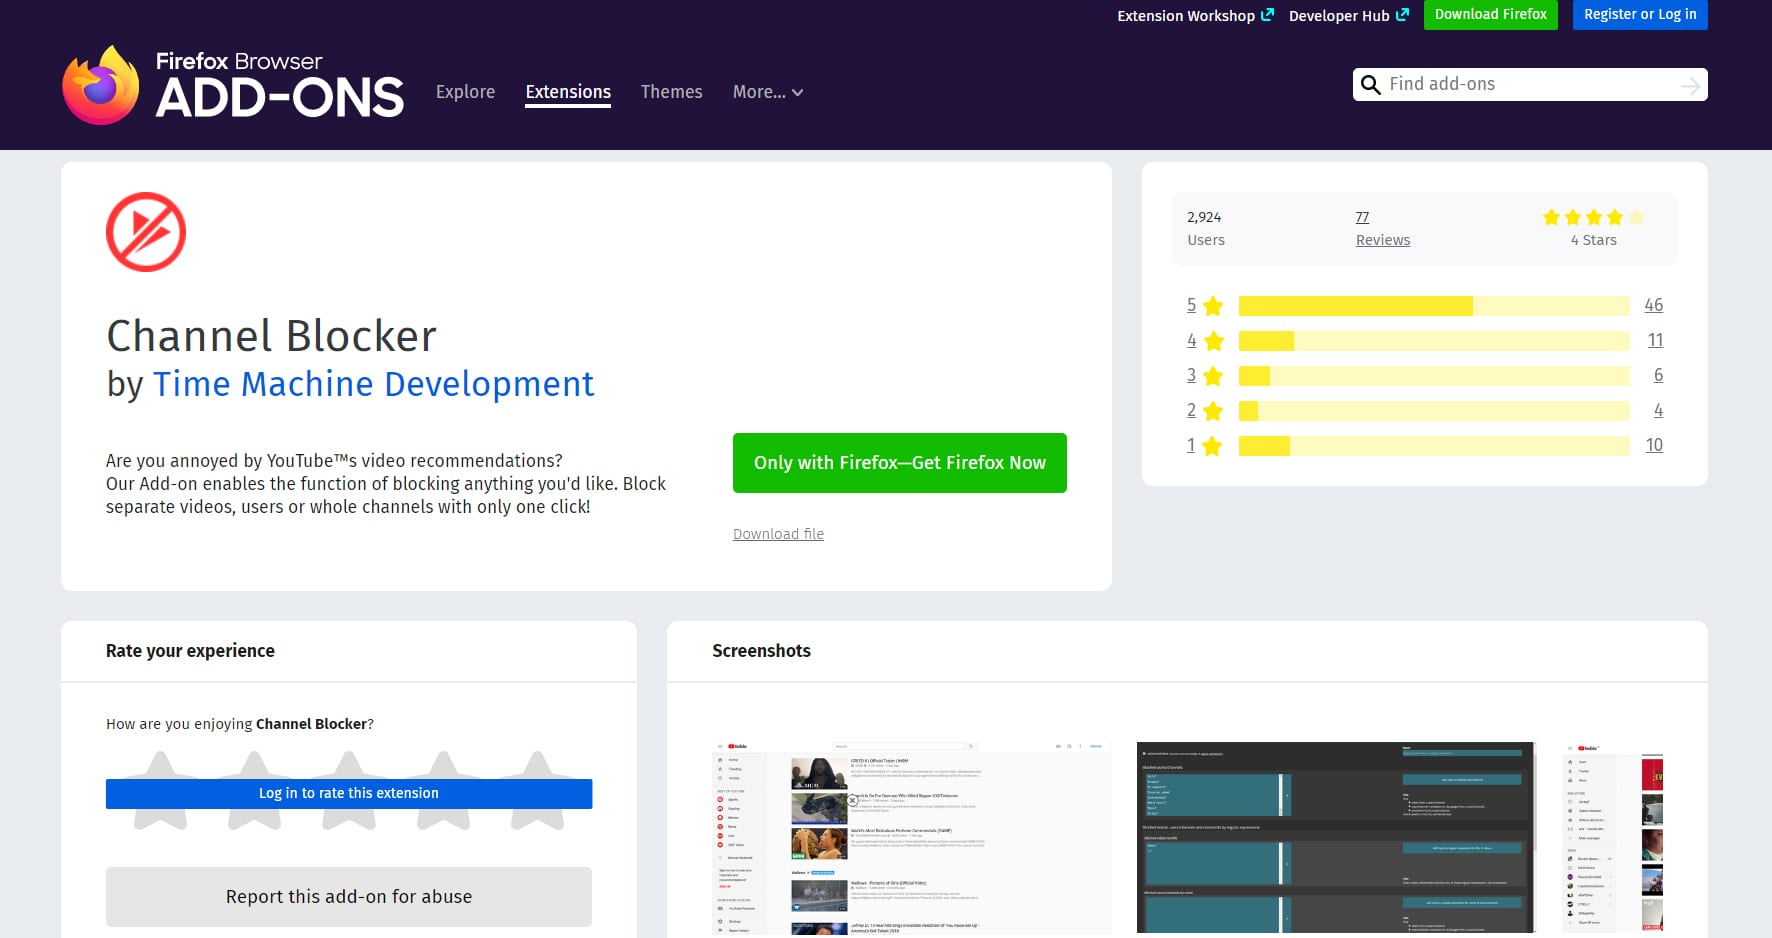Filter reviews by 2 star rating number
The height and width of the screenshot is (938, 1772).
click(x=1191, y=410)
